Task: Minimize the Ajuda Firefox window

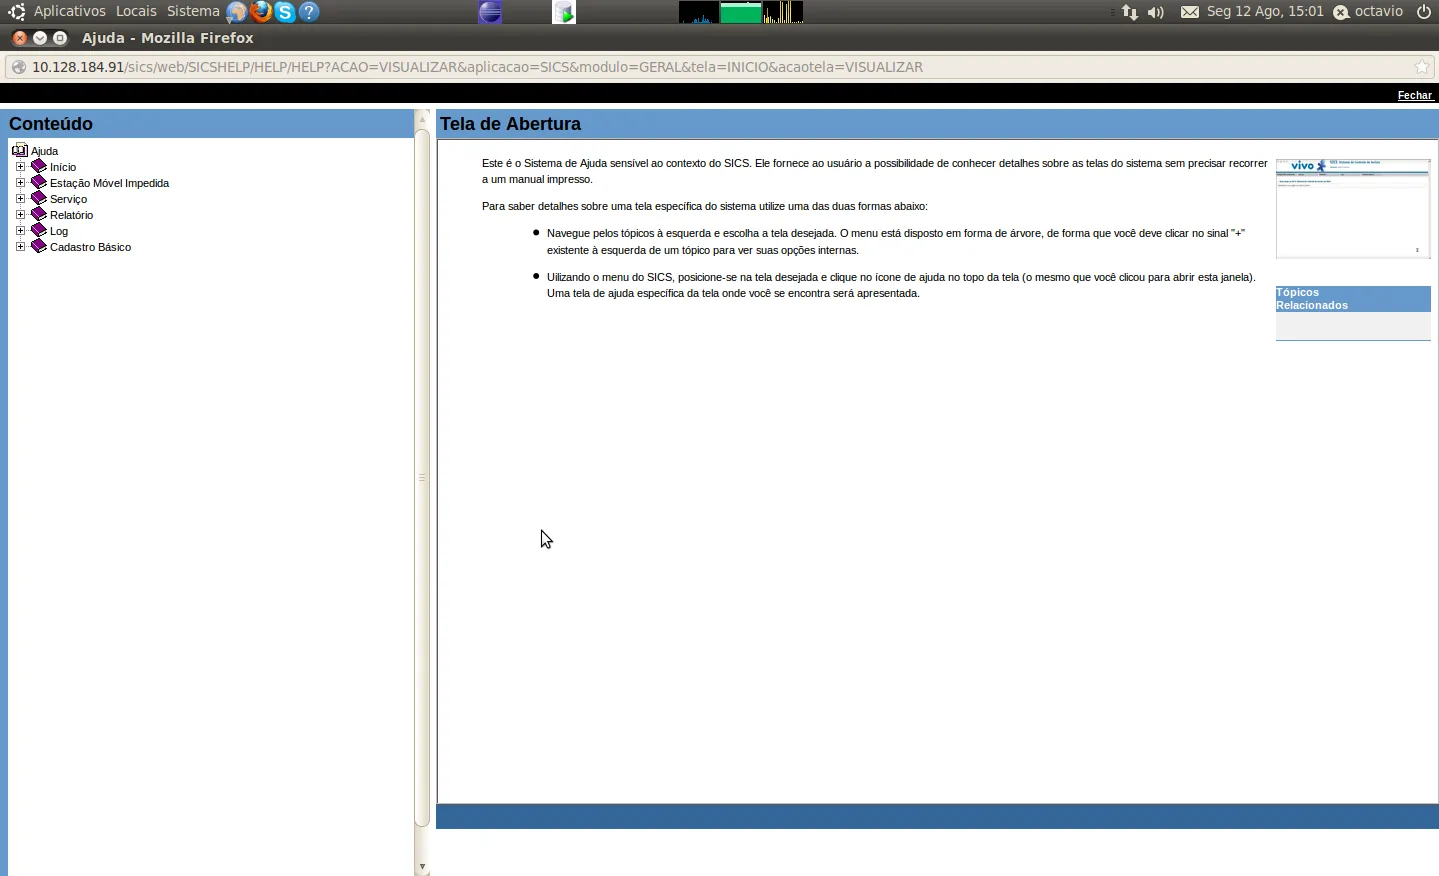Action: [x=40, y=38]
